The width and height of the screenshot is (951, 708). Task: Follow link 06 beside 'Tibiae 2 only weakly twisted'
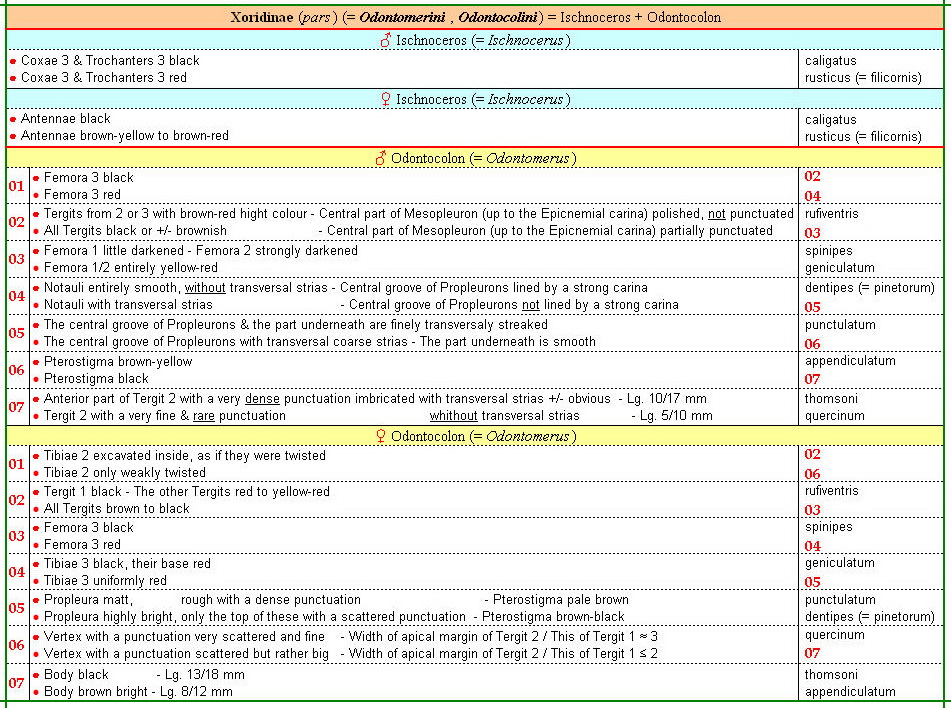[x=812, y=474]
